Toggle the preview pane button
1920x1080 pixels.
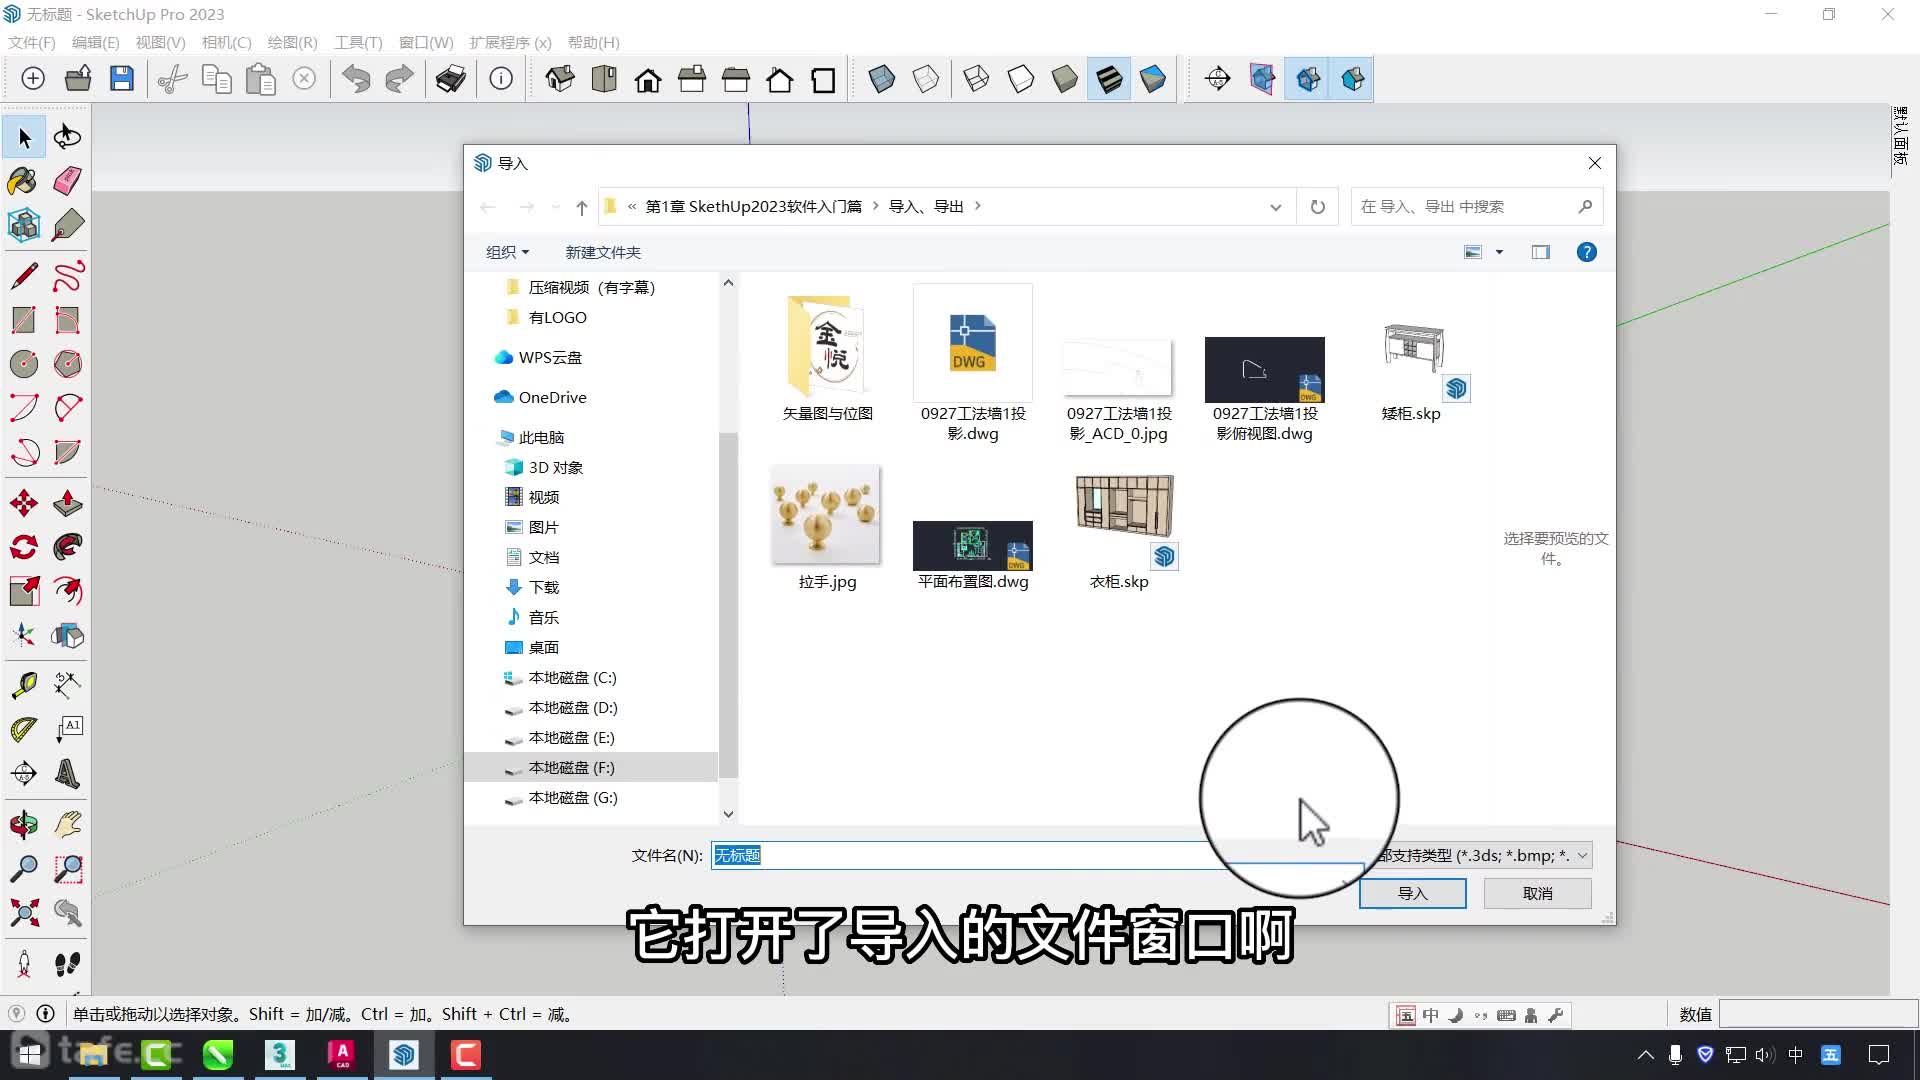[1541, 252]
